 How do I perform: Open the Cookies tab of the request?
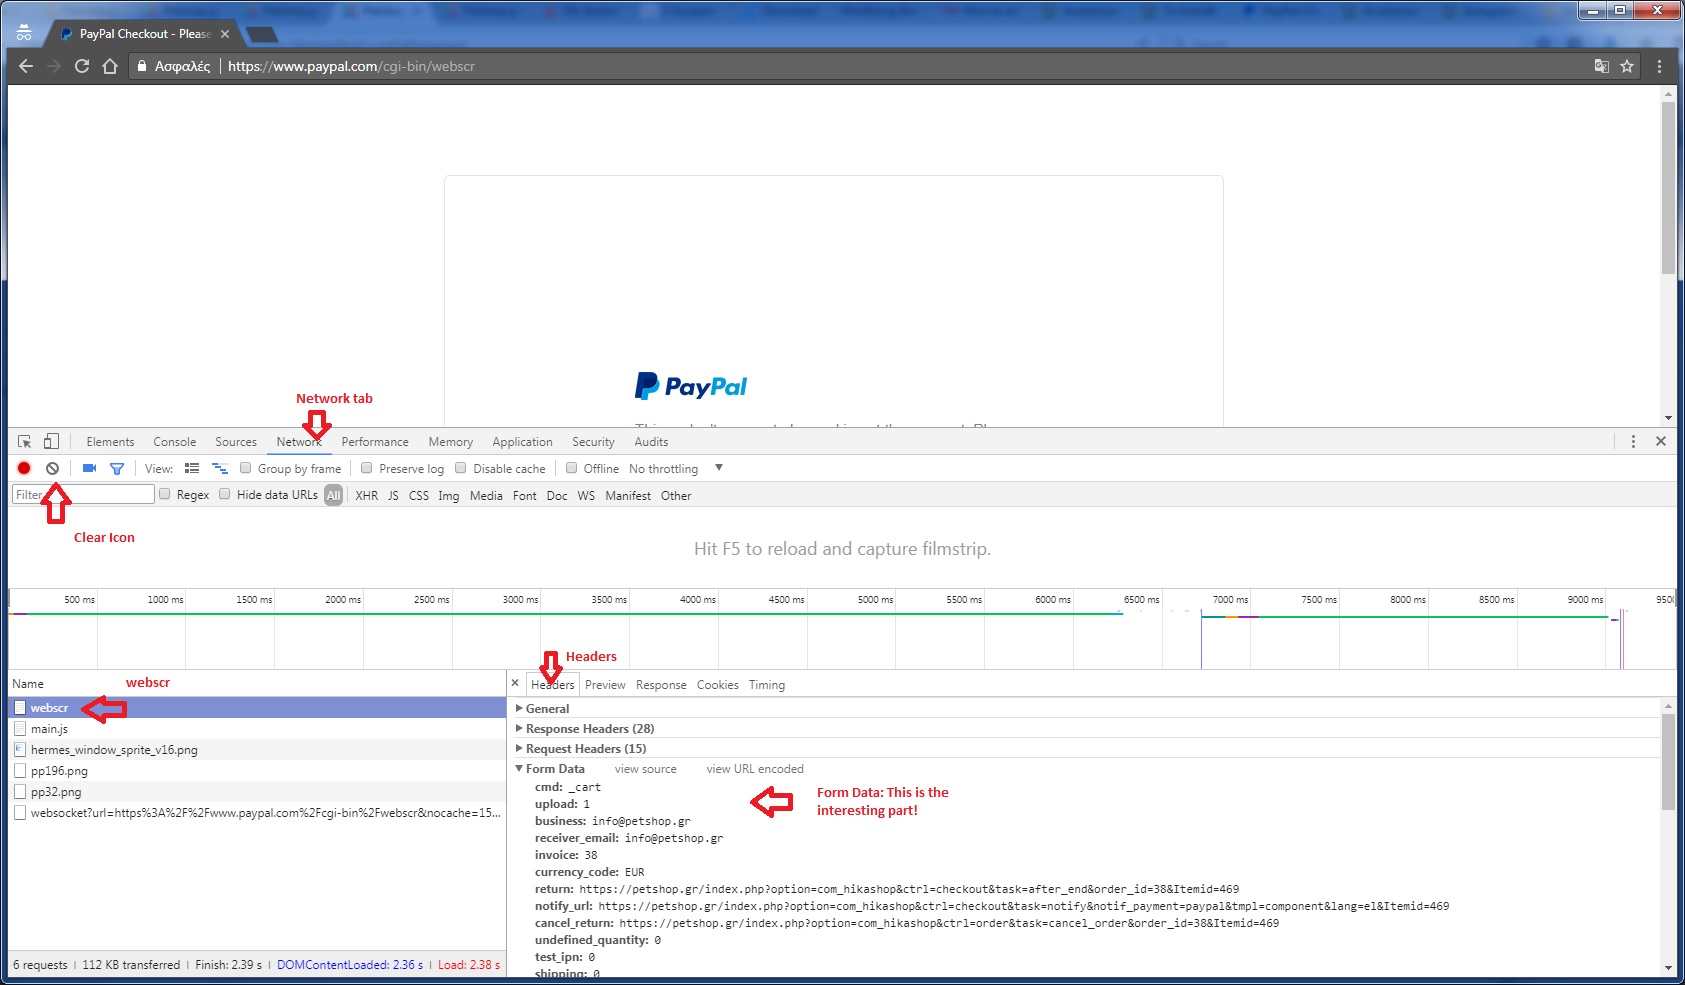point(718,685)
